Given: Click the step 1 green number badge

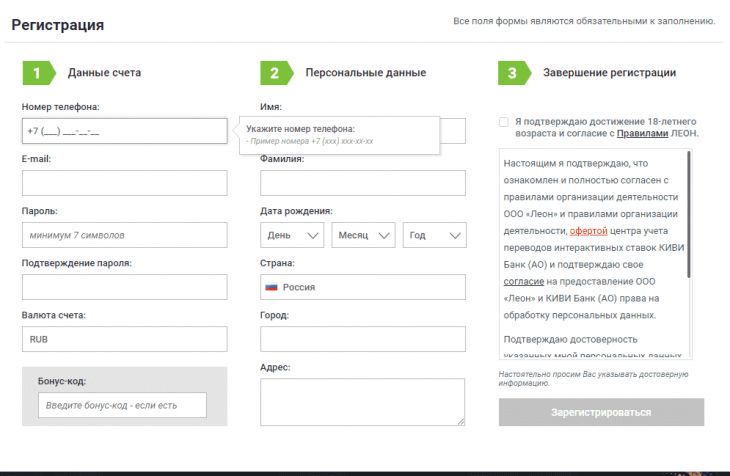Looking at the screenshot, I should [x=36, y=73].
